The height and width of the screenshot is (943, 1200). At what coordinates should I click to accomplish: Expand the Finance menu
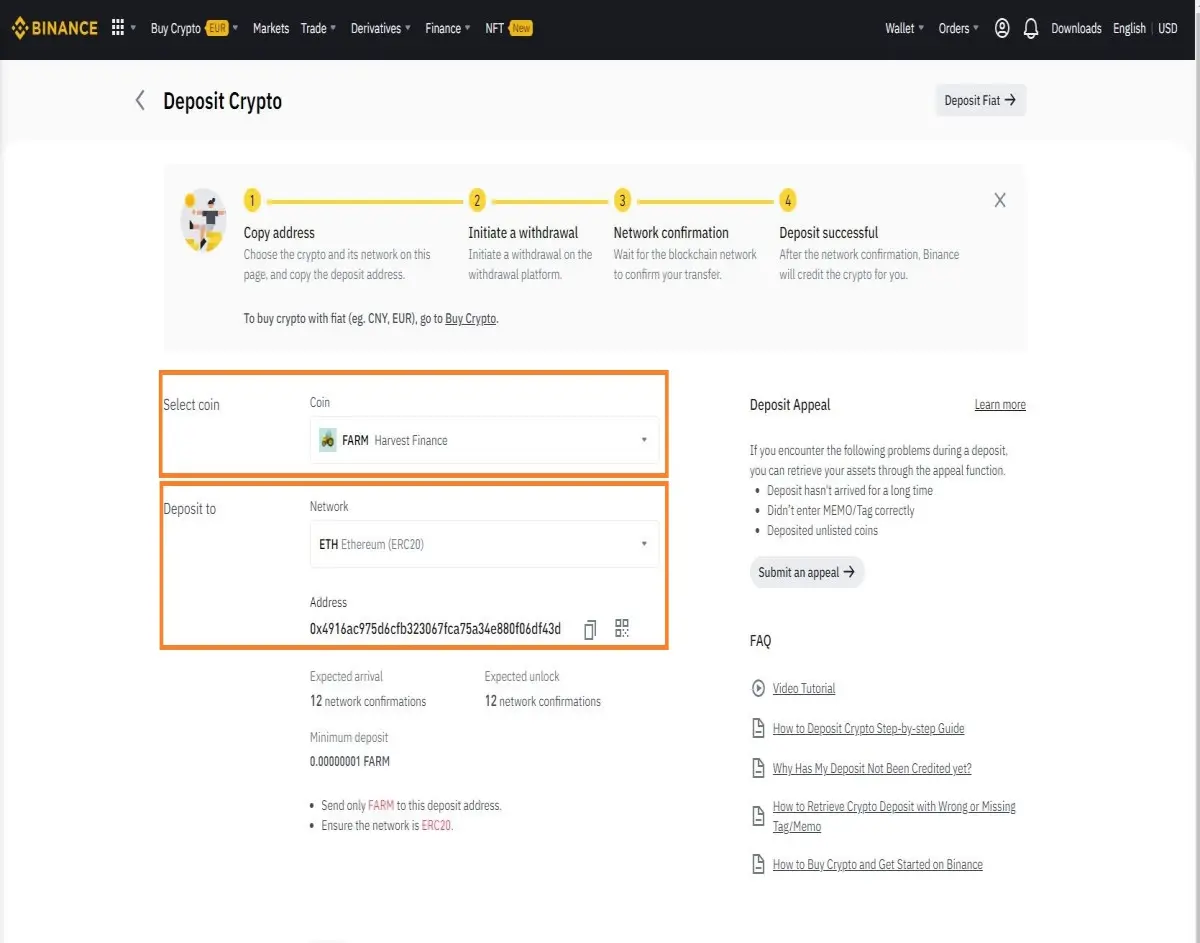(x=447, y=28)
